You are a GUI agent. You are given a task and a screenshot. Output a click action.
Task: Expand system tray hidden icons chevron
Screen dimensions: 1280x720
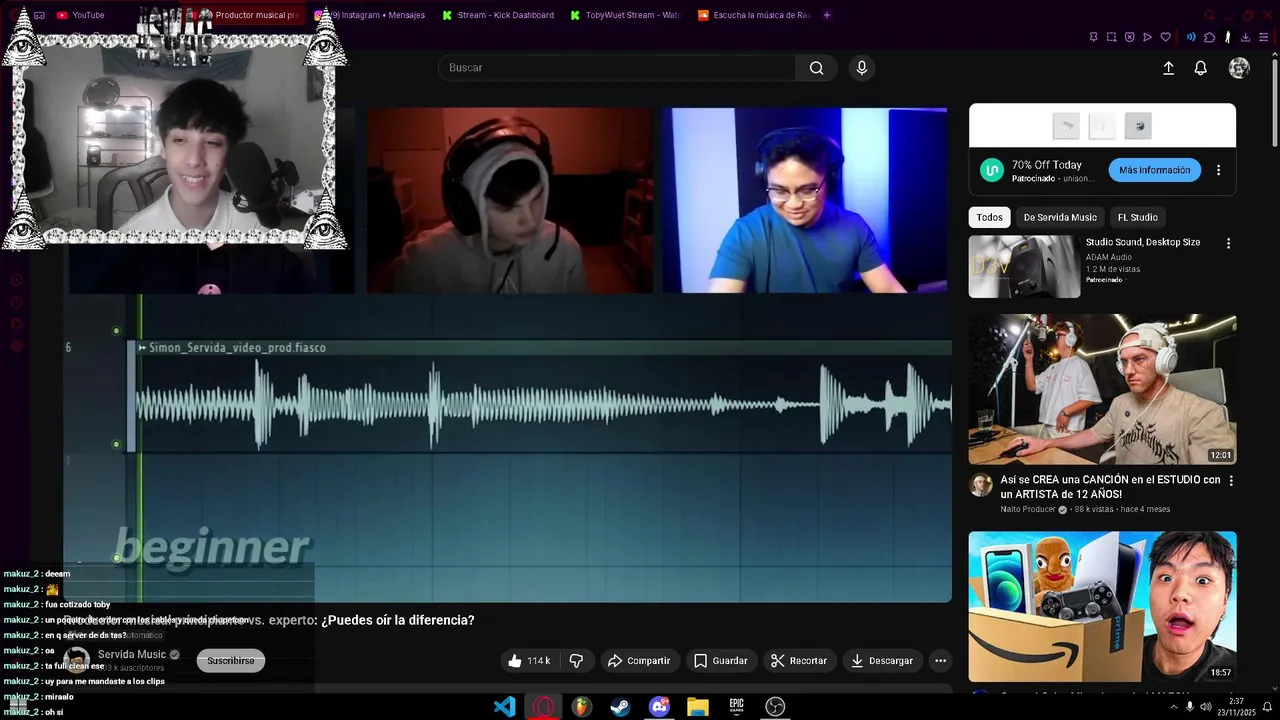[x=1174, y=707]
